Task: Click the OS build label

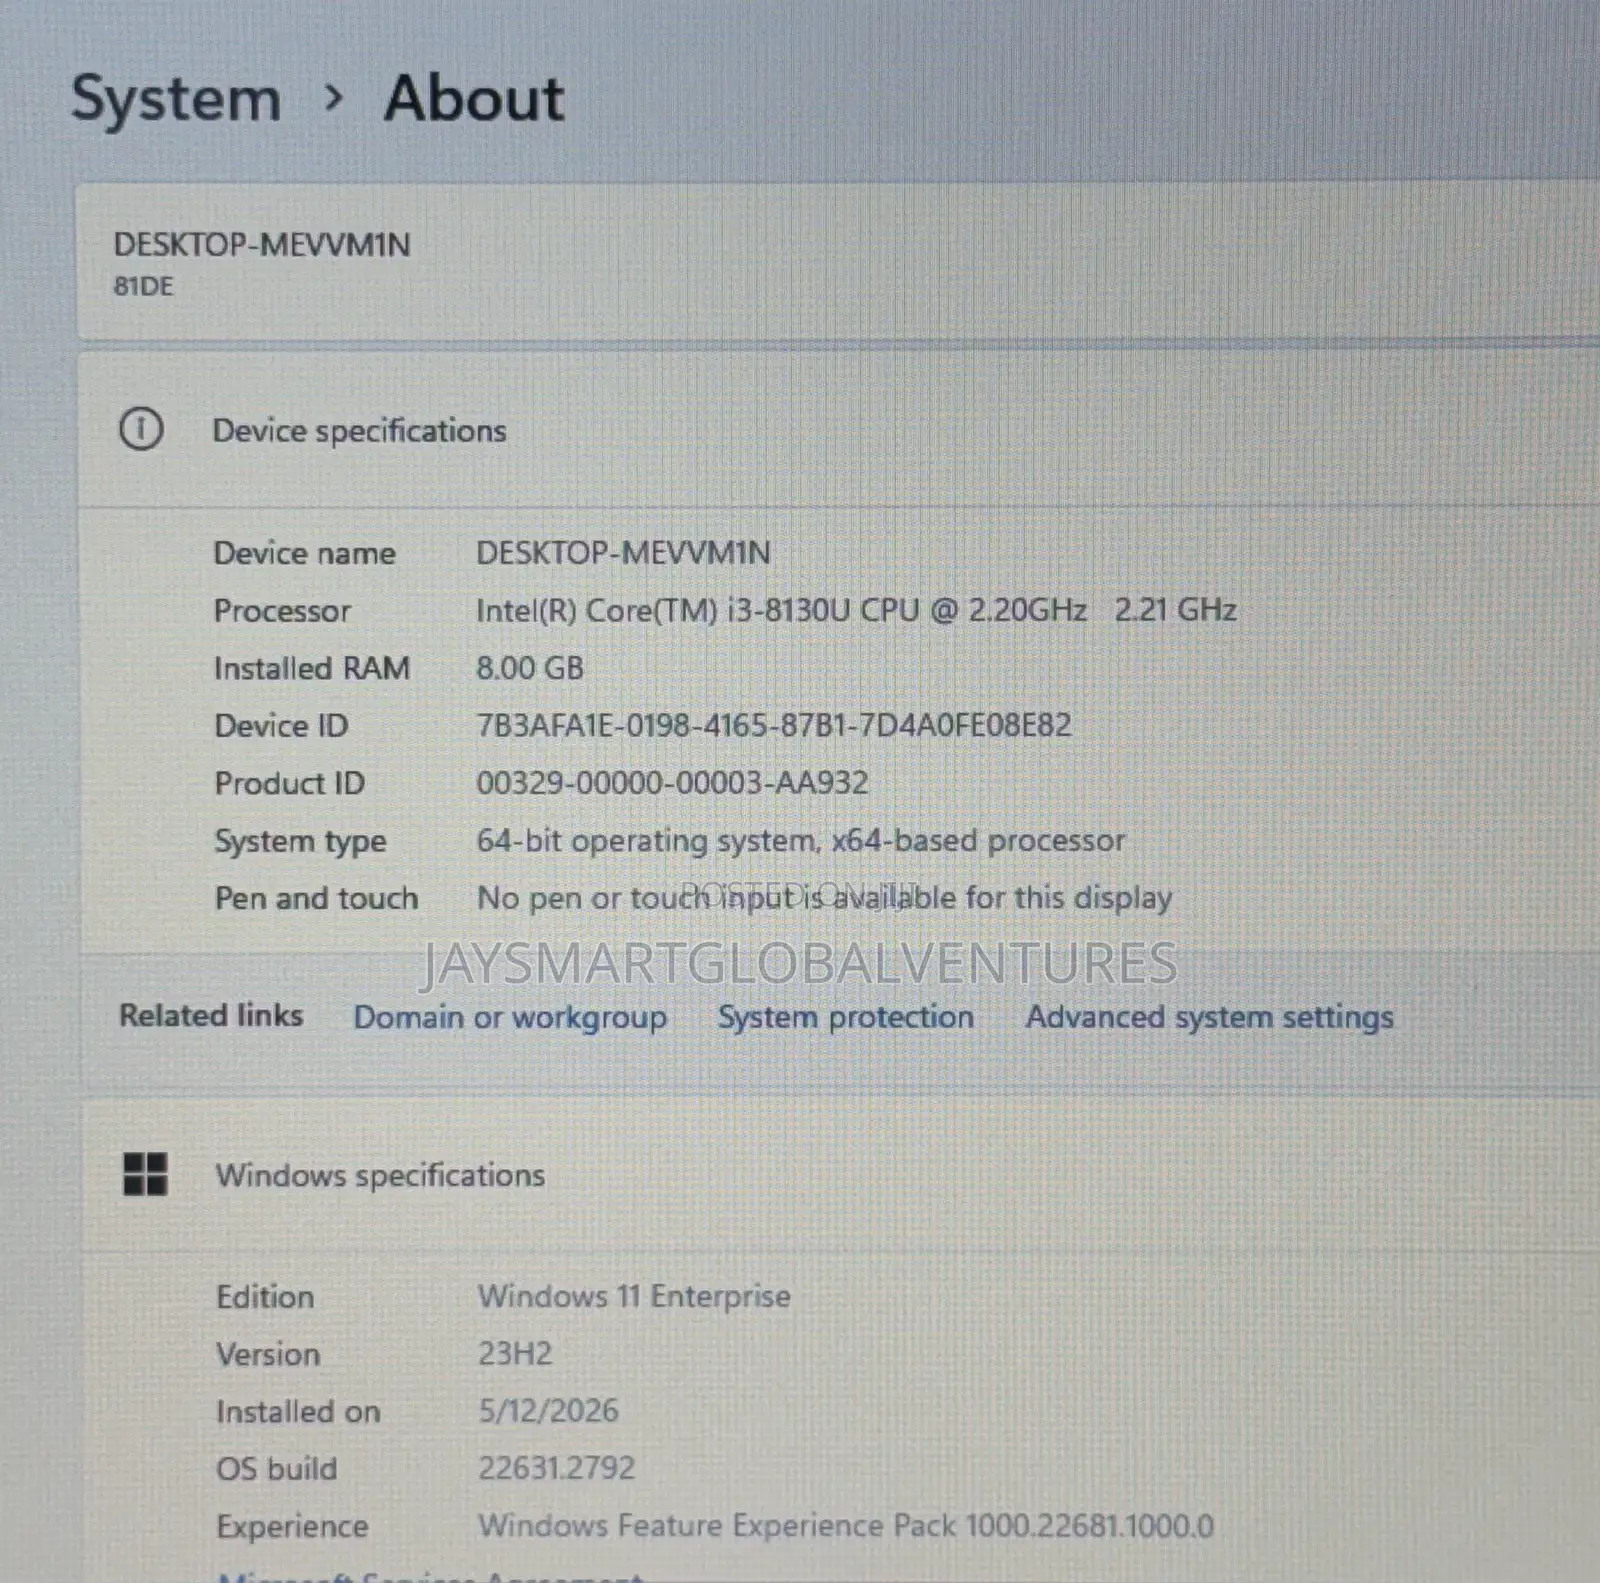Action: point(277,1469)
